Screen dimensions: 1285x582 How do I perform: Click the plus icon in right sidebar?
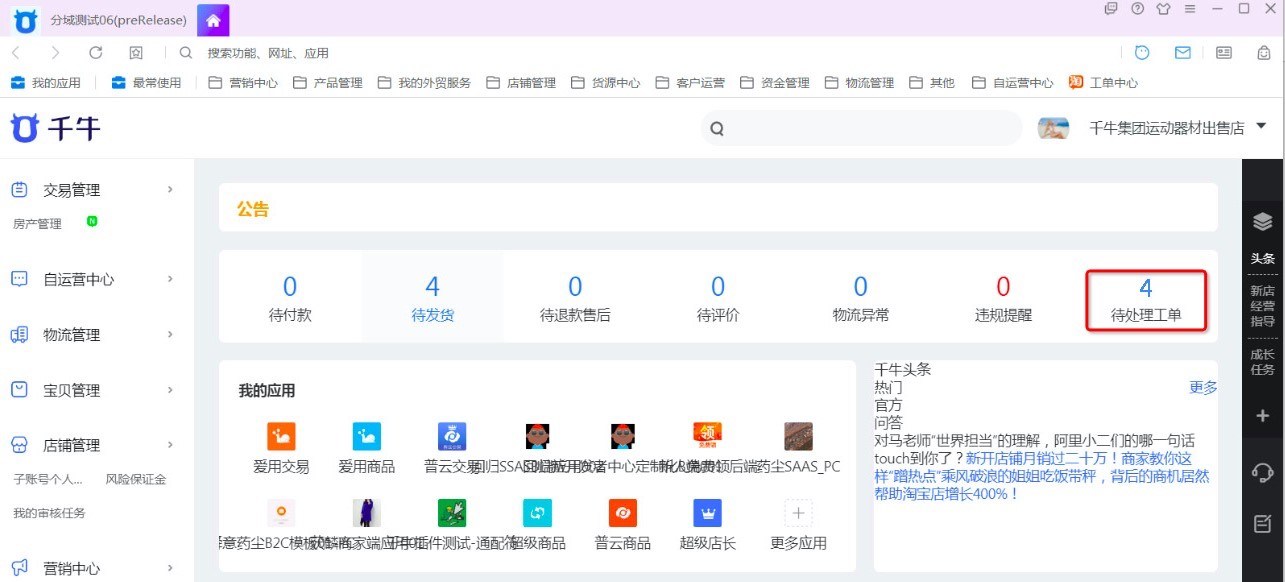(x=1263, y=416)
